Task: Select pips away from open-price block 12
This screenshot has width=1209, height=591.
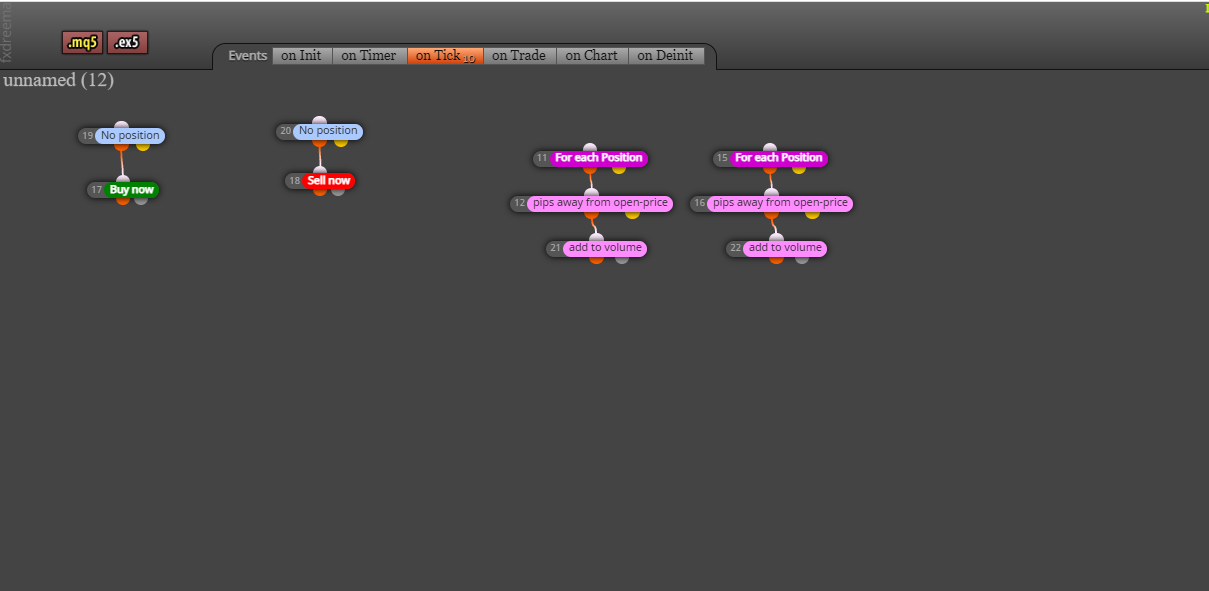Action: pos(600,203)
